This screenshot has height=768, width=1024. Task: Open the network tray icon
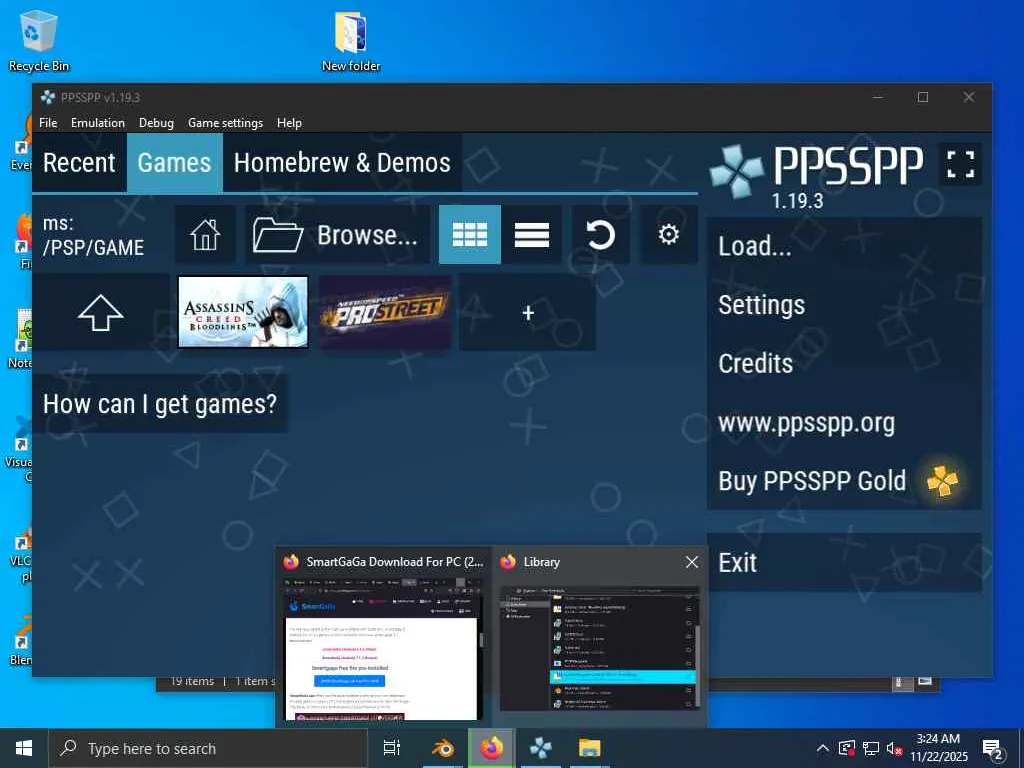[871, 748]
